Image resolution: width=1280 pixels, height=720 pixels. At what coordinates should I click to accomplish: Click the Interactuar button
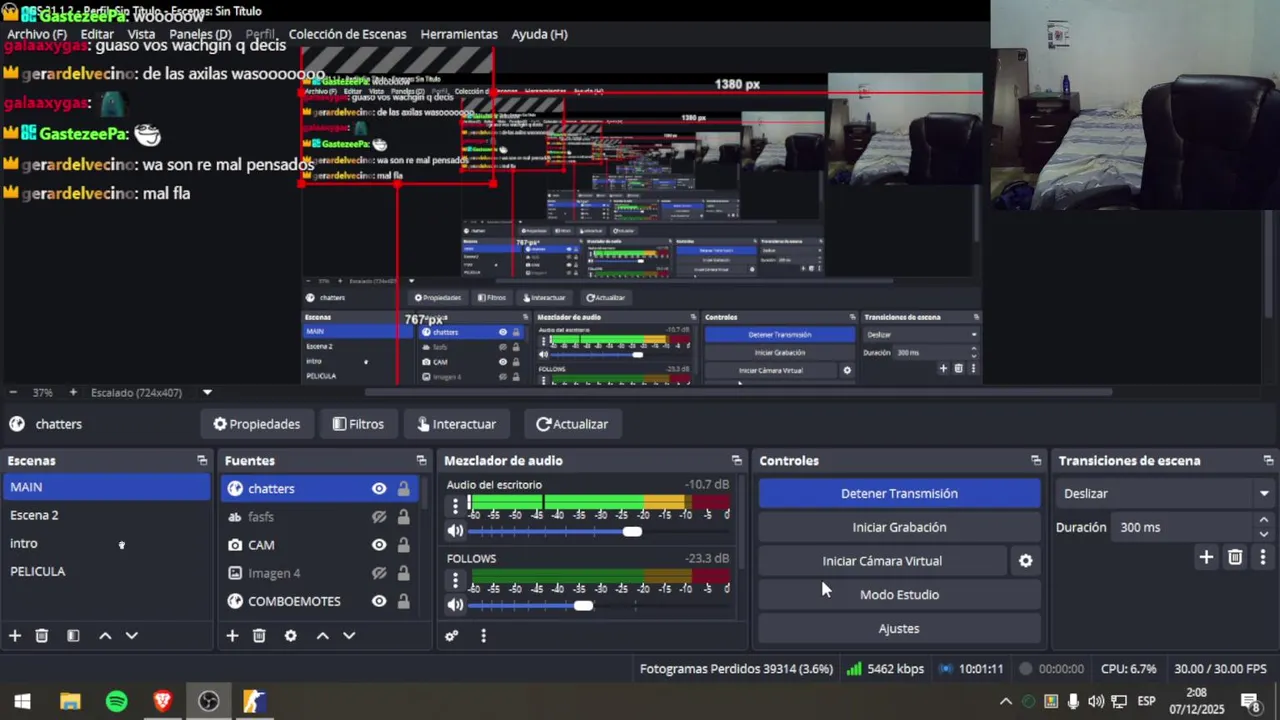[x=457, y=424]
